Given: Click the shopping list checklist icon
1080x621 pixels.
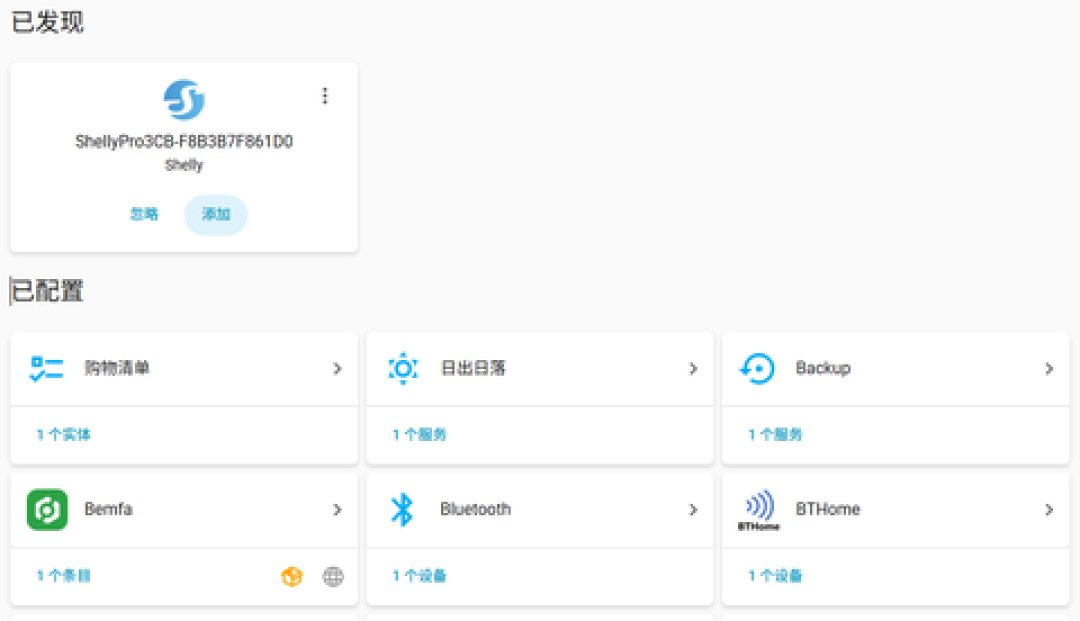Looking at the screenshot, I should 47,369.
